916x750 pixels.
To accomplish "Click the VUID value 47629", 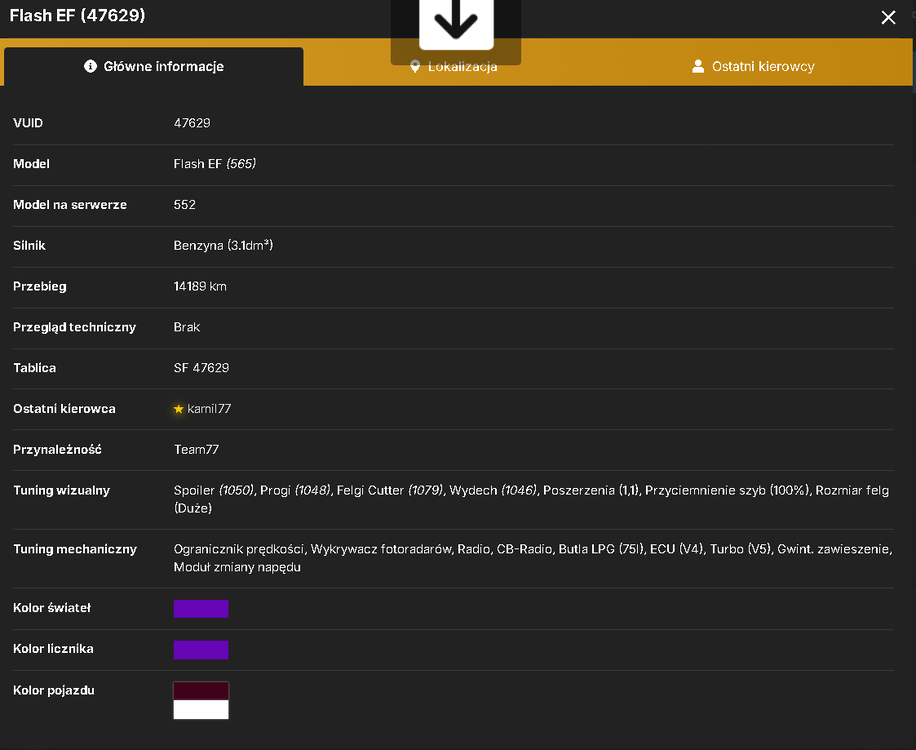I will click(x=192, y=123).
